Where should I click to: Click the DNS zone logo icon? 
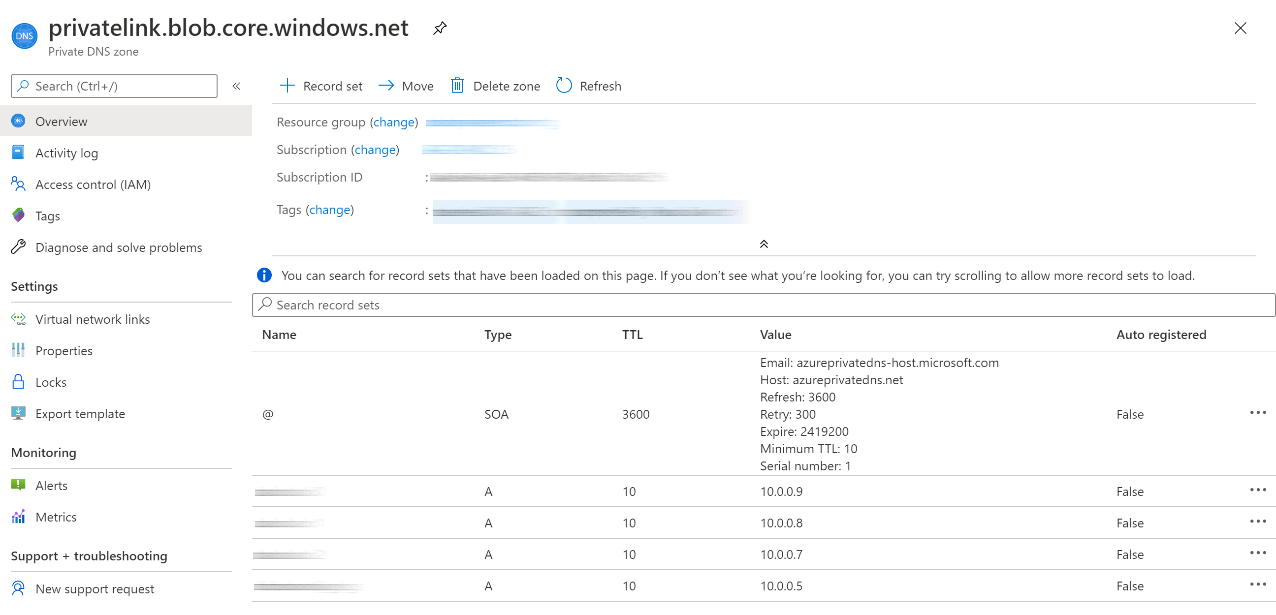(24, 36)
